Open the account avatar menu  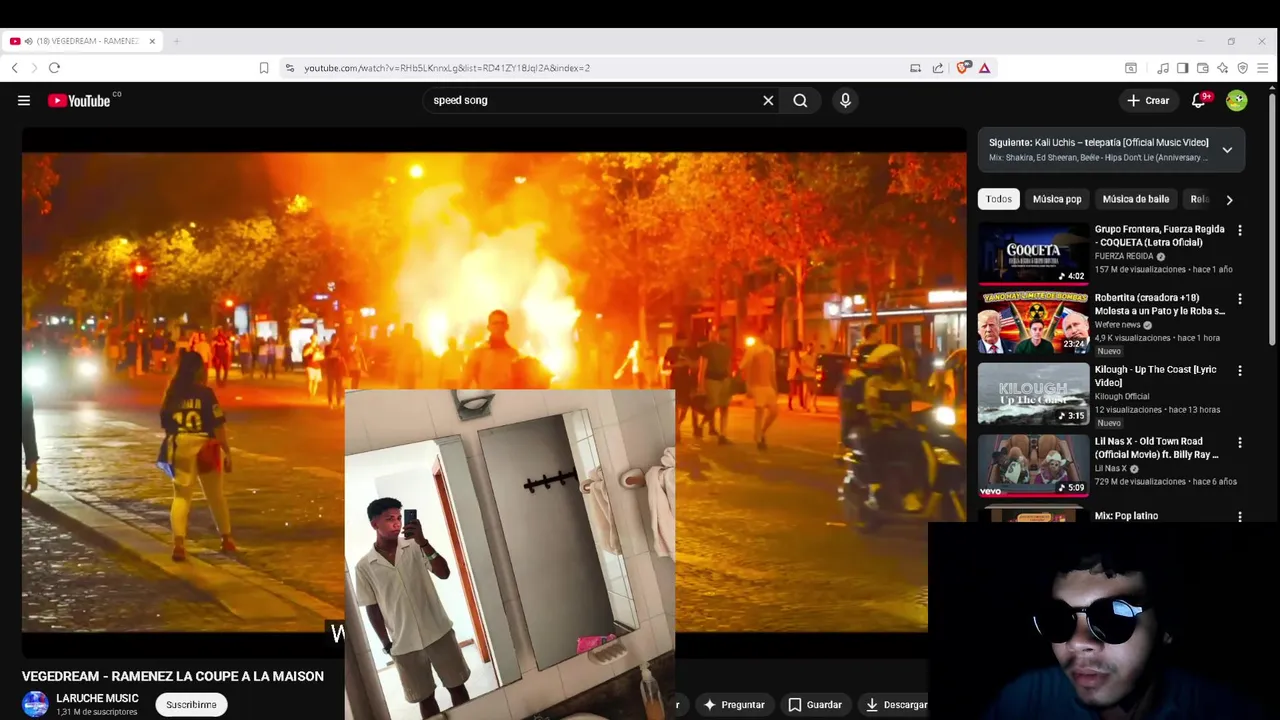1237,100
